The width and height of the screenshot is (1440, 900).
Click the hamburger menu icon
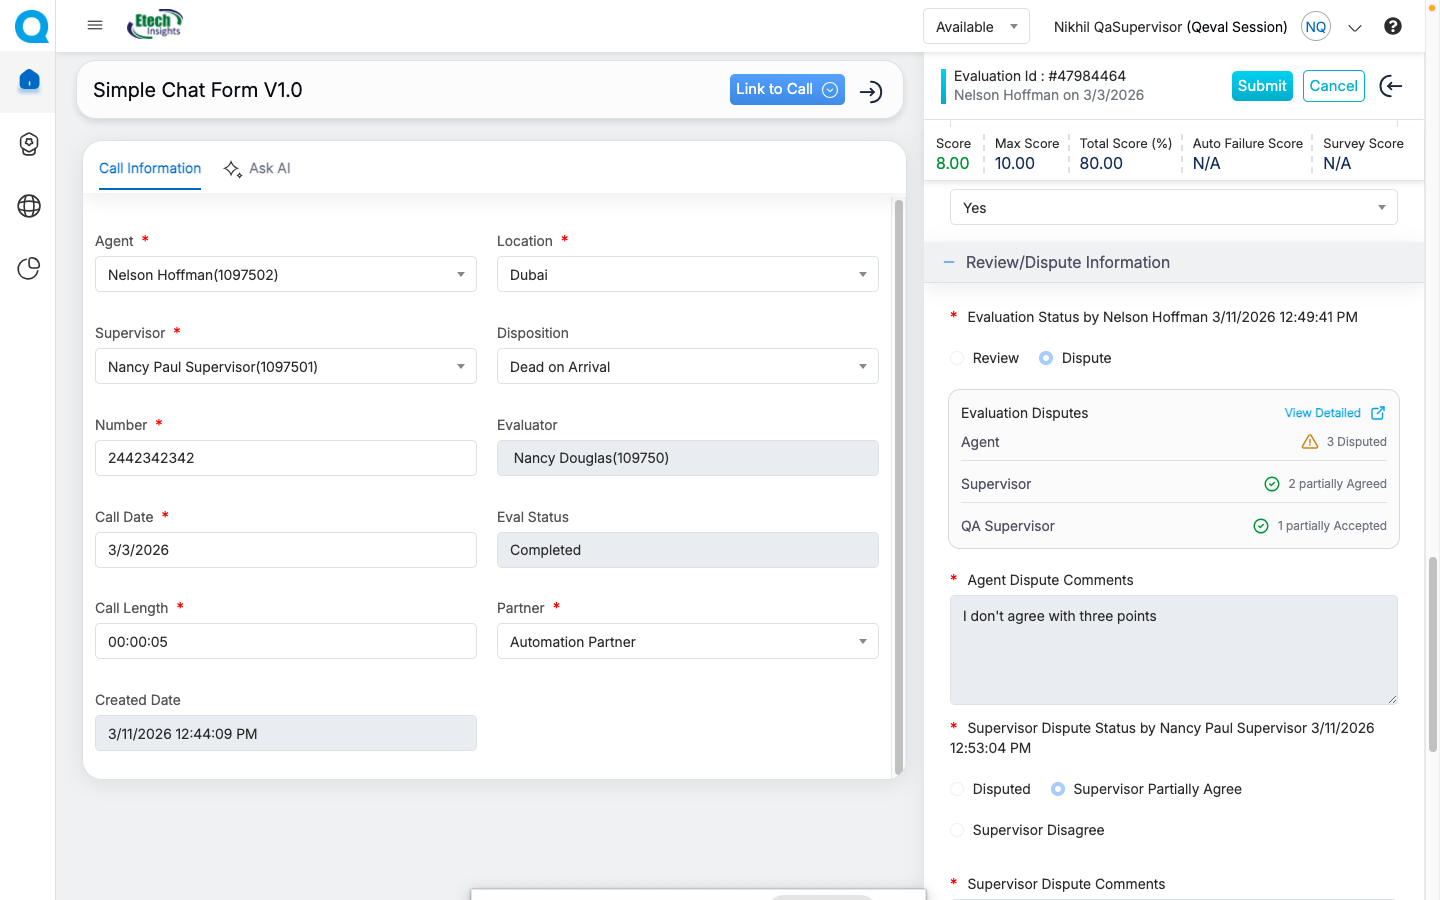(95, 25)
